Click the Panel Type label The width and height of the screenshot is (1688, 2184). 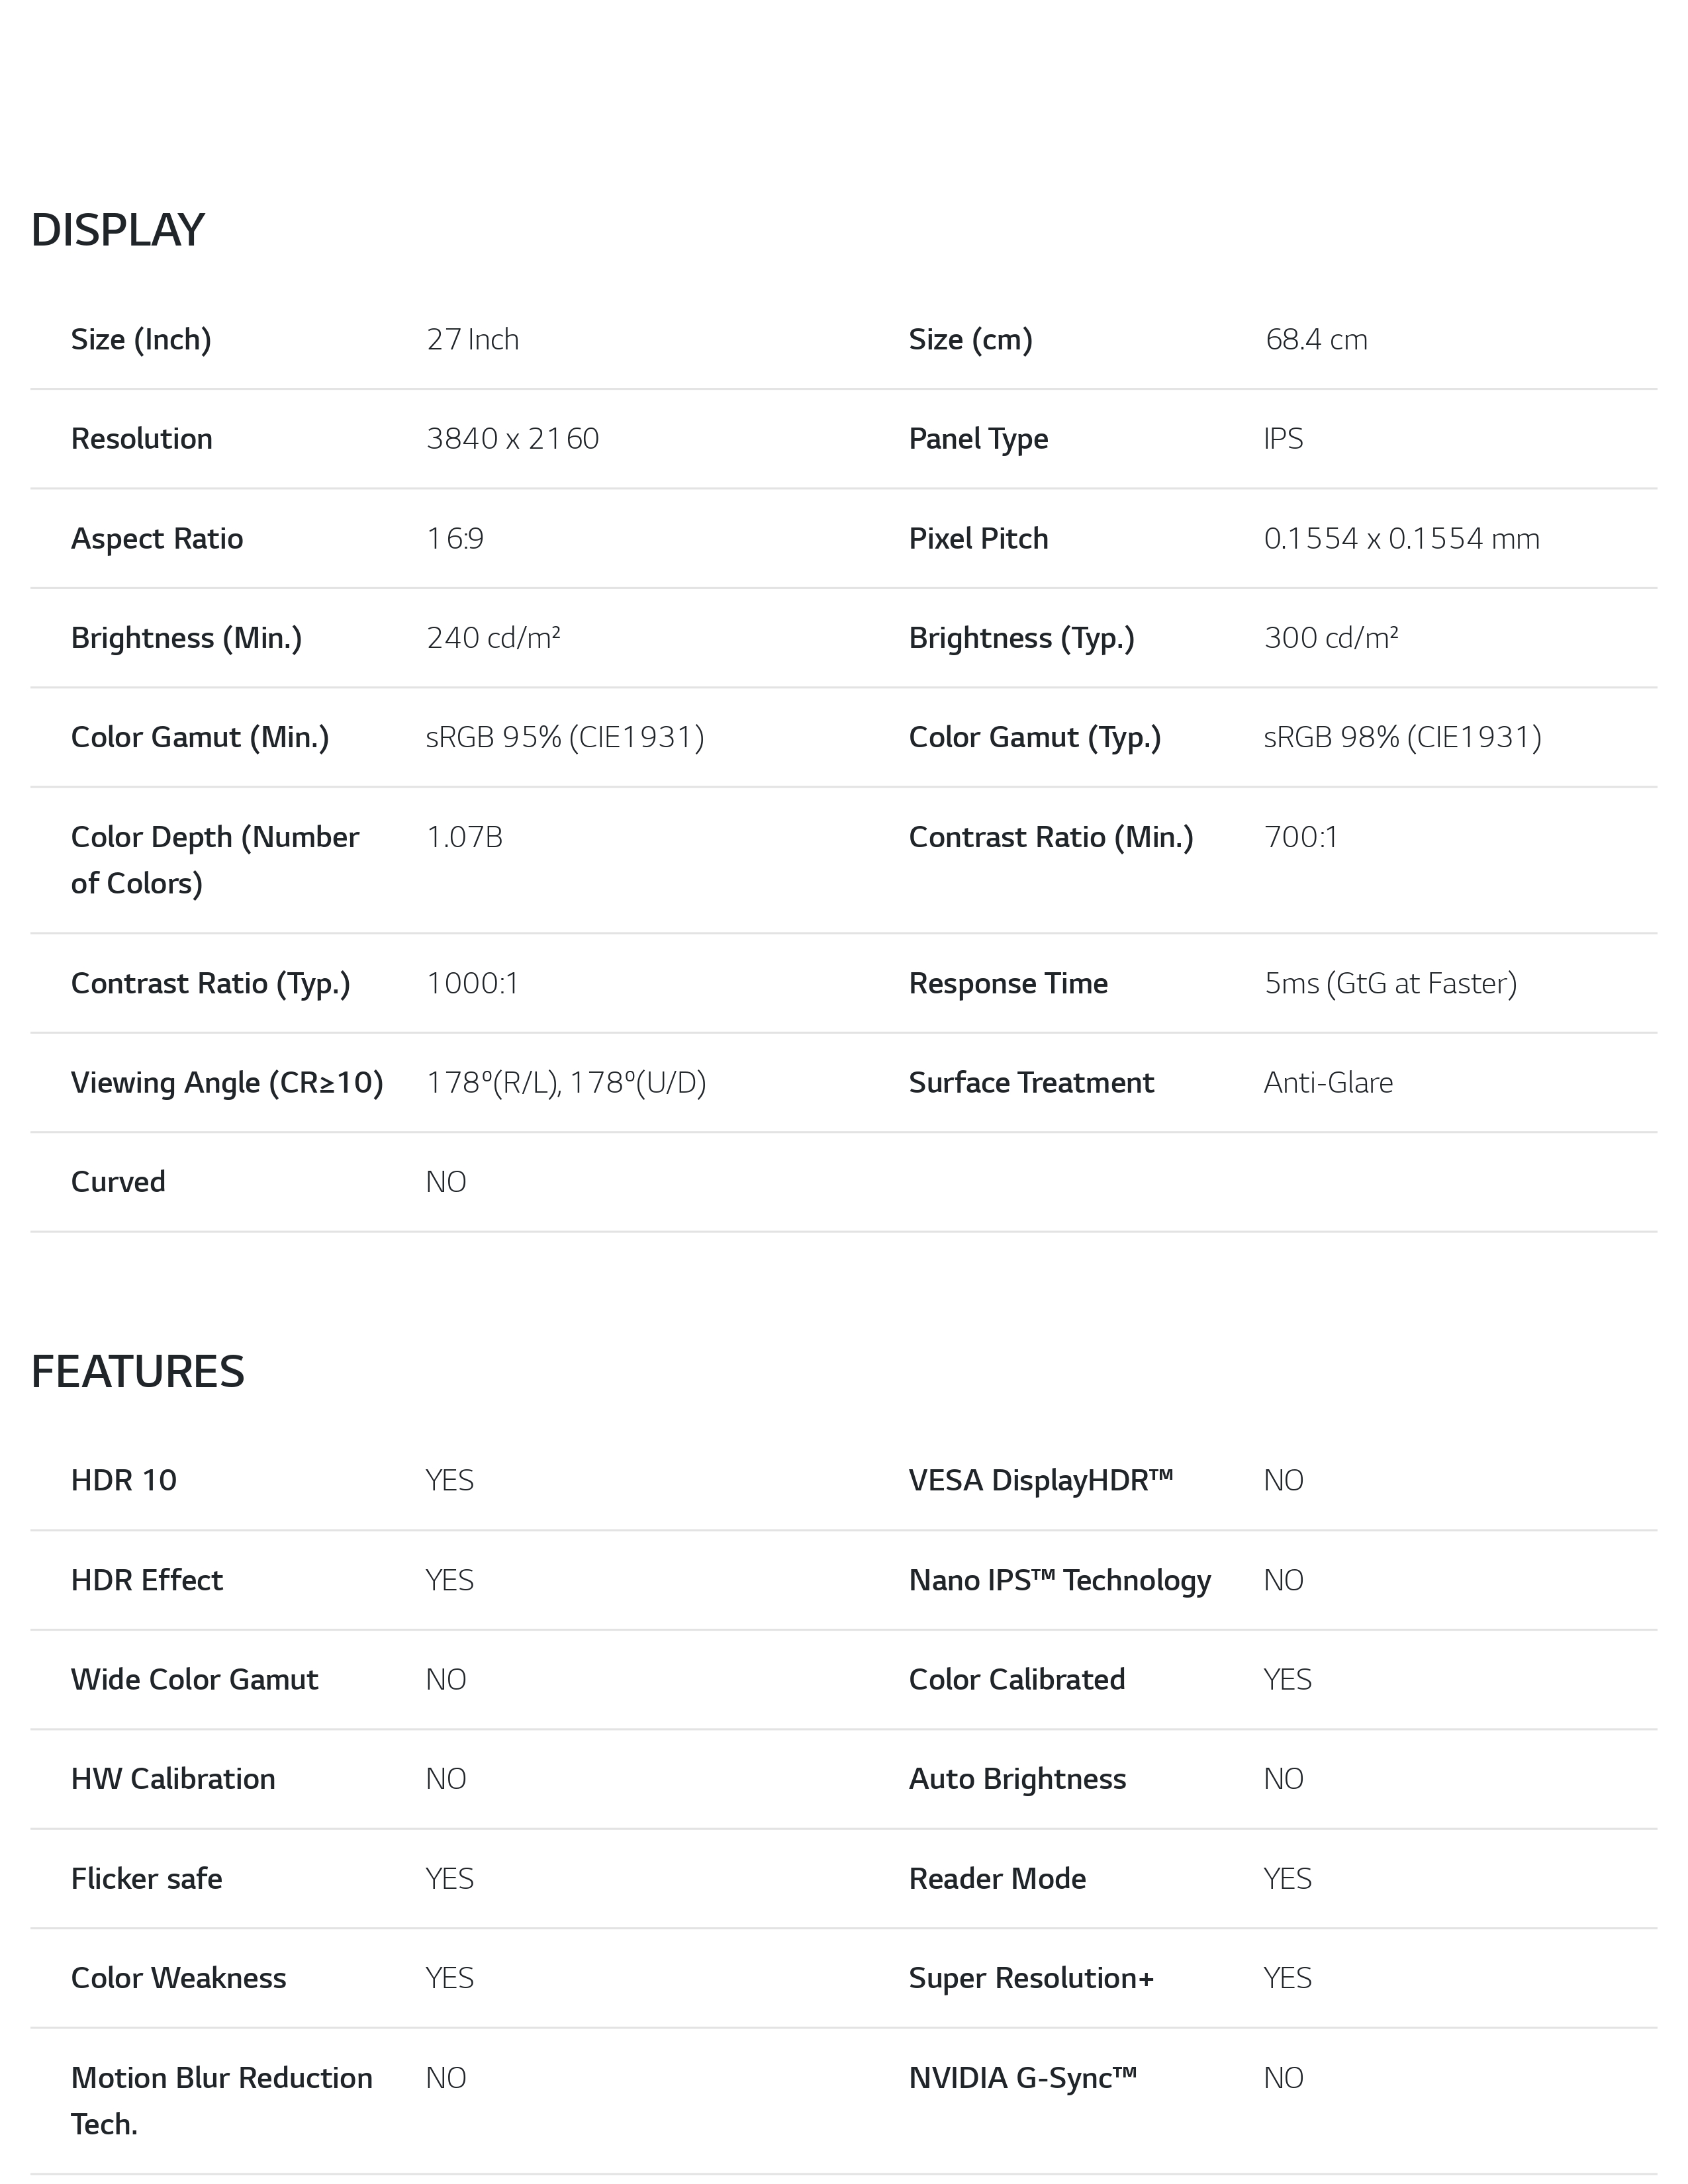[978, 439]
